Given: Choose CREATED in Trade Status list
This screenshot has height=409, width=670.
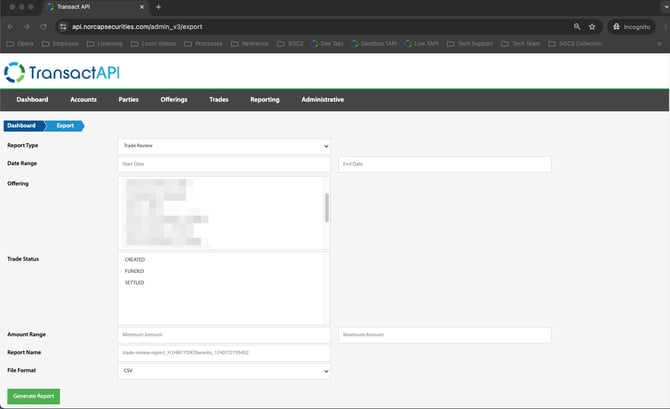Looking at the screenshot, I should (x=135, y=259).
